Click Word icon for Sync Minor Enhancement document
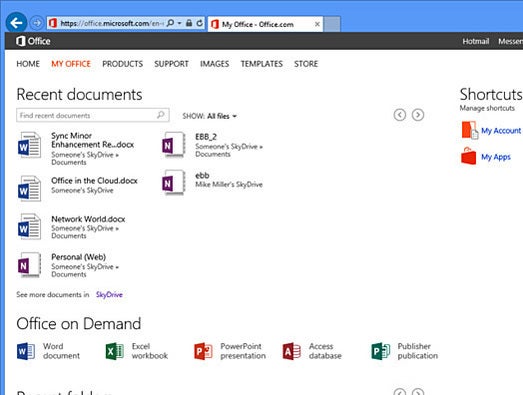 coord(29,145)
